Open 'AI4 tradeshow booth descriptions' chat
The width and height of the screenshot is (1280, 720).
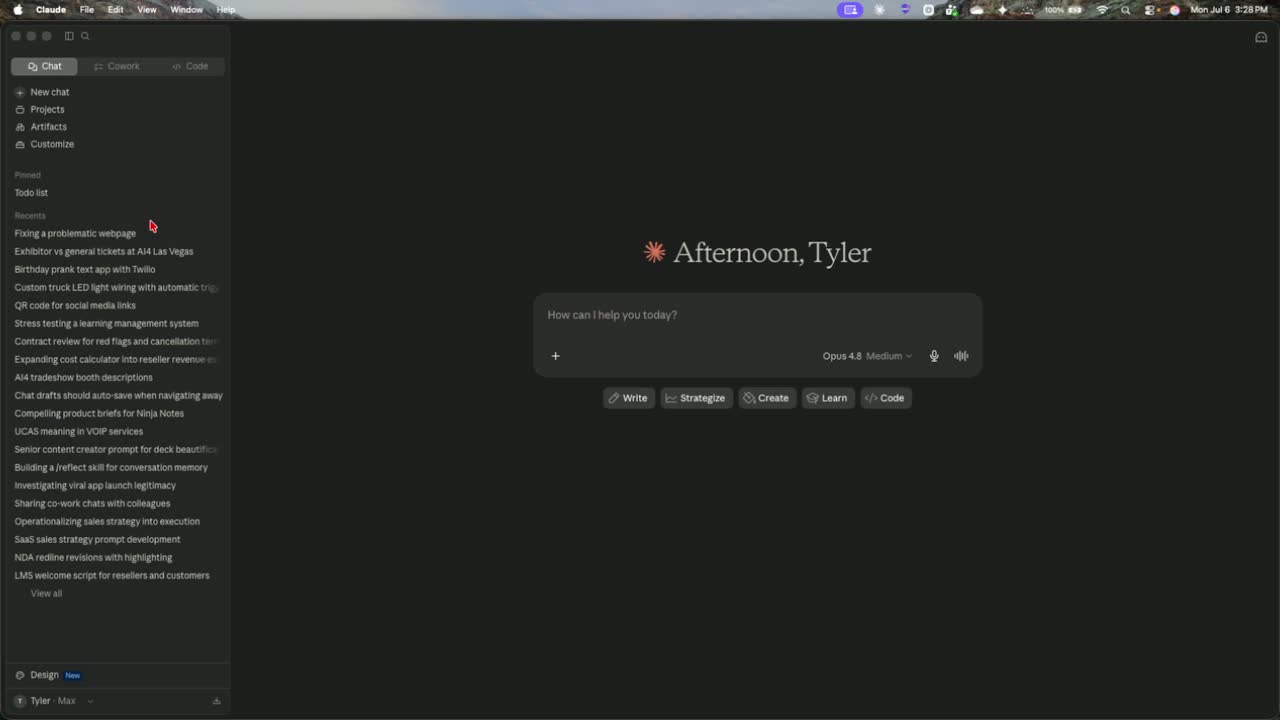[x=83, y=378]
